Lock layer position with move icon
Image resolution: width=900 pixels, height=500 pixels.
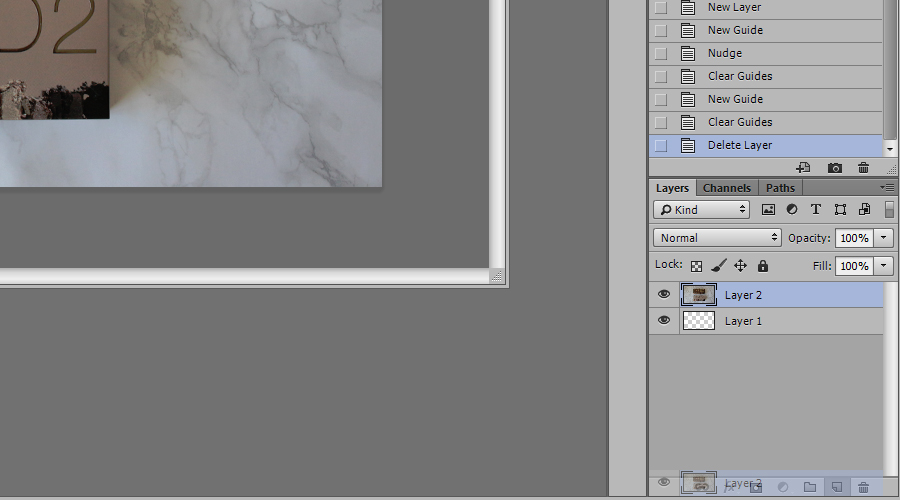(x=740, y=266)
